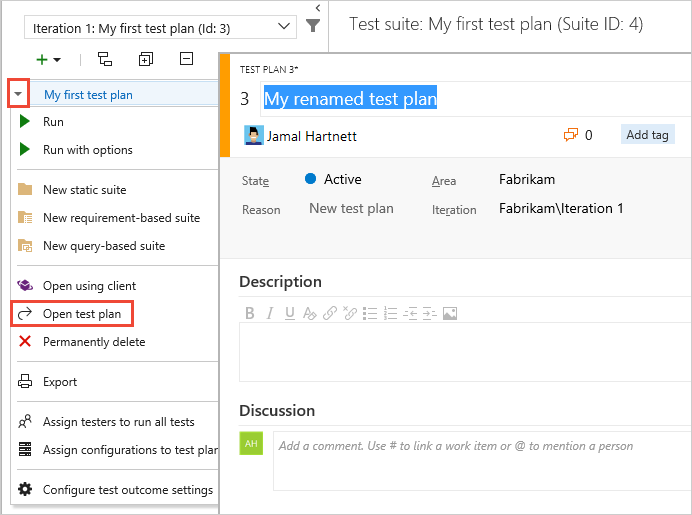Open the discussion comments count icon

tap(572, 135)
